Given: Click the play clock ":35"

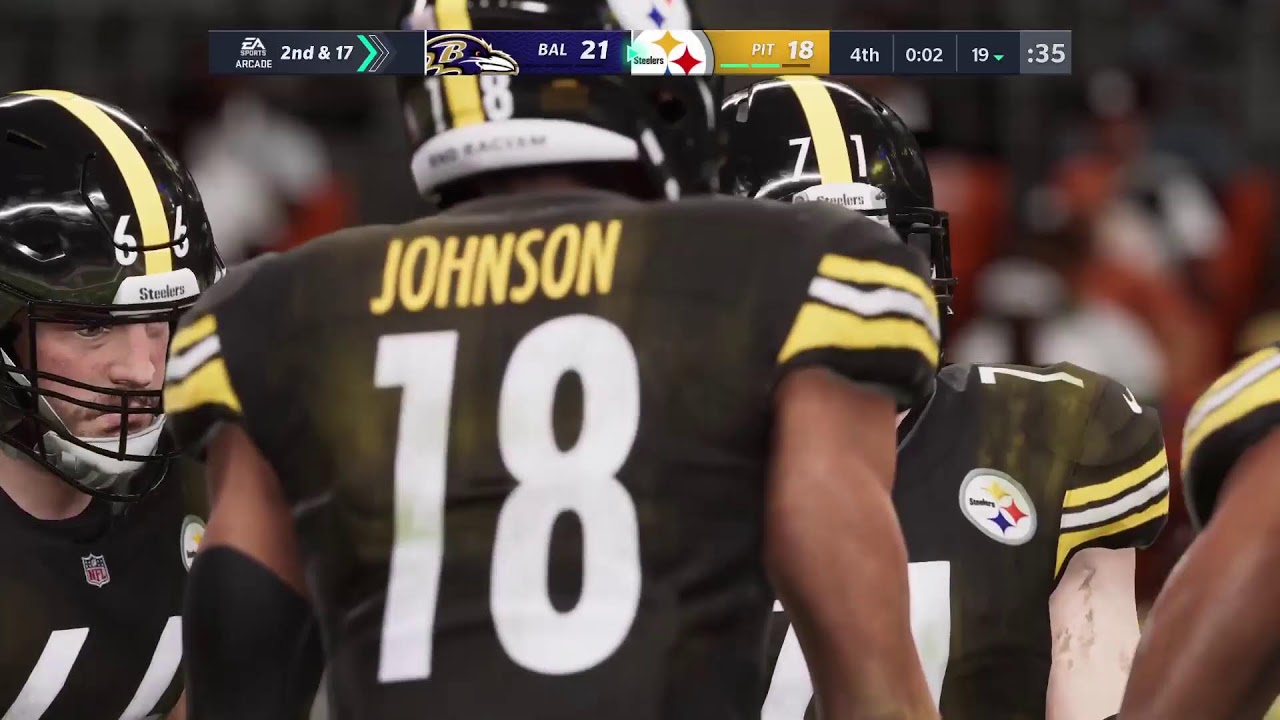Looking at the screenshot, I should 1046,54.
